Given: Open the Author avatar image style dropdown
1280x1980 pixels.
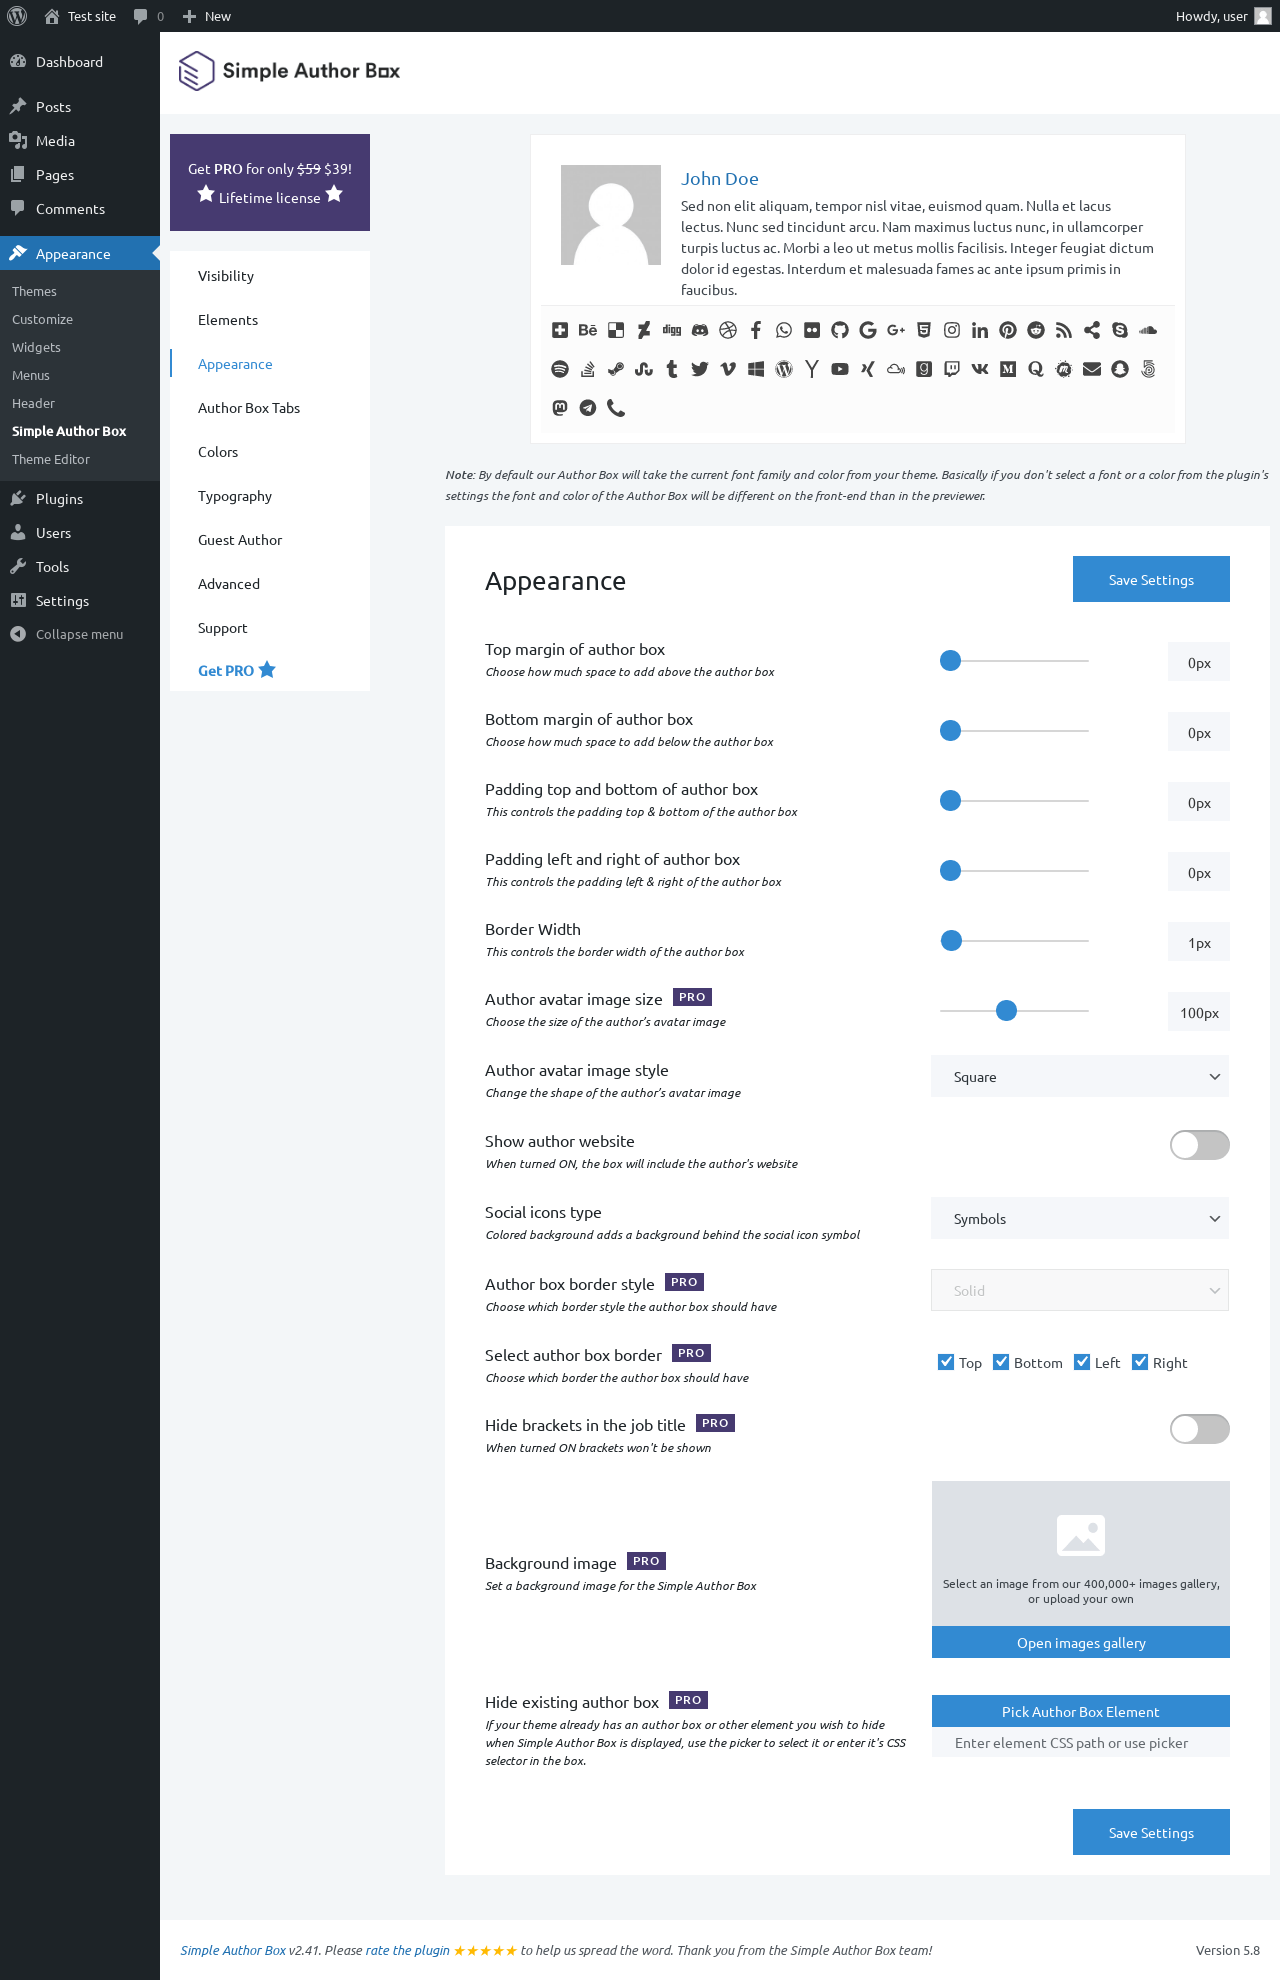Looking at the screenshot, I should (x=1080, y=1077).
